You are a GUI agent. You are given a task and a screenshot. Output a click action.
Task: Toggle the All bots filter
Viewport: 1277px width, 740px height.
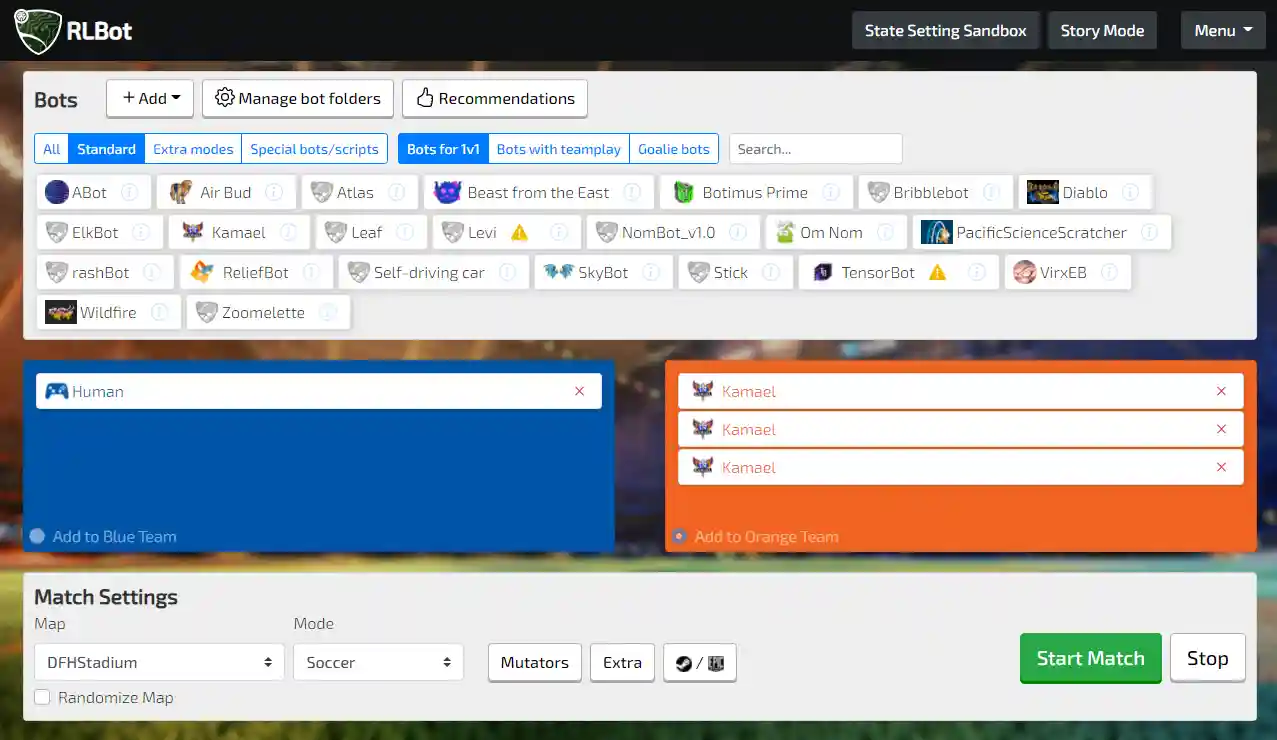(52, 149)
